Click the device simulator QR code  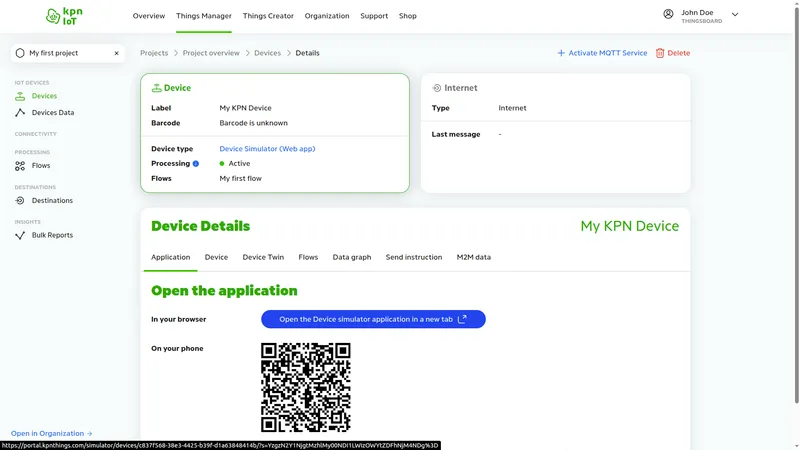(306, 387)
